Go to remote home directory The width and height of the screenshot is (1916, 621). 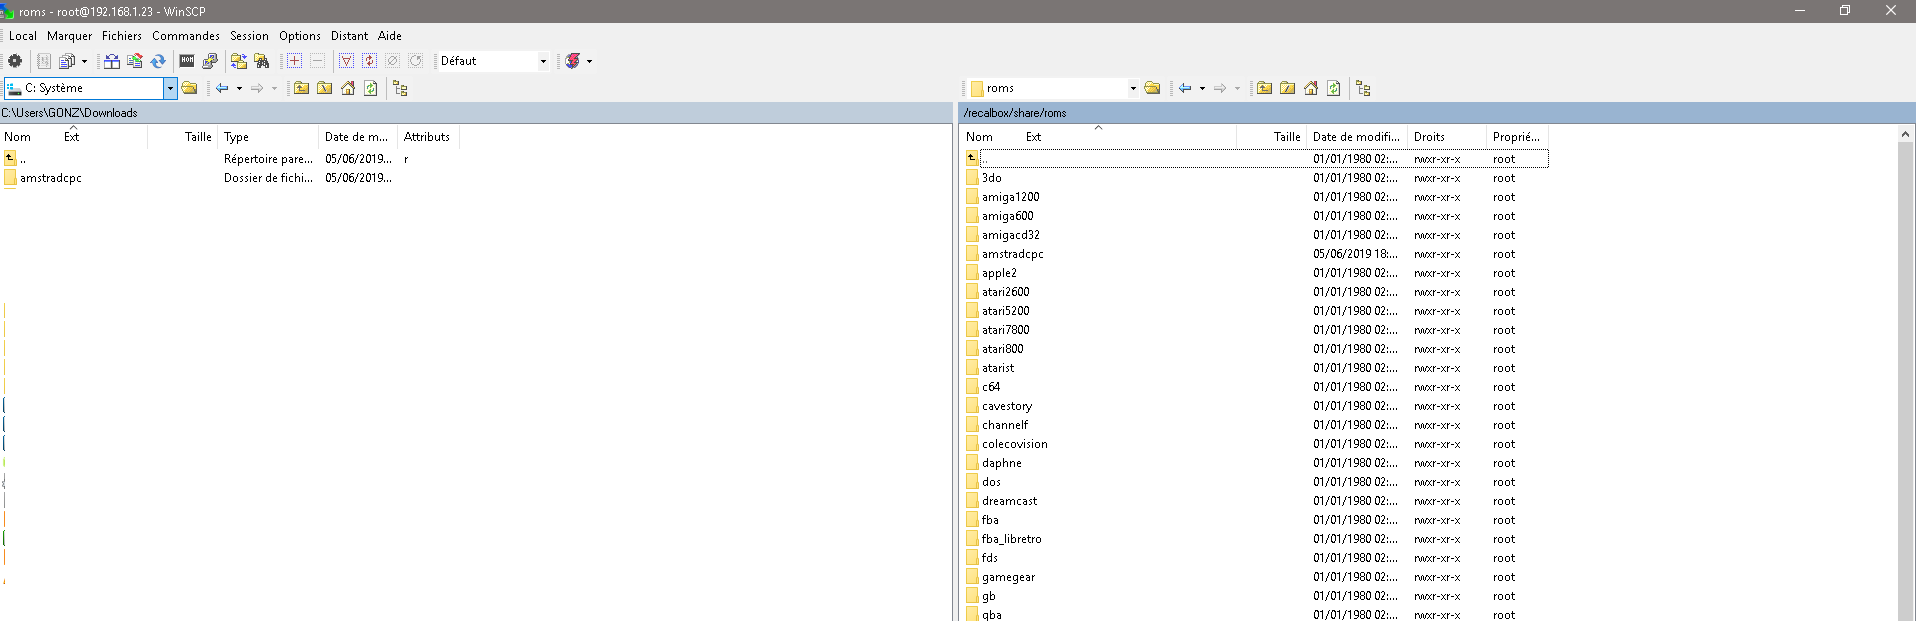[x=1311, y=88]
